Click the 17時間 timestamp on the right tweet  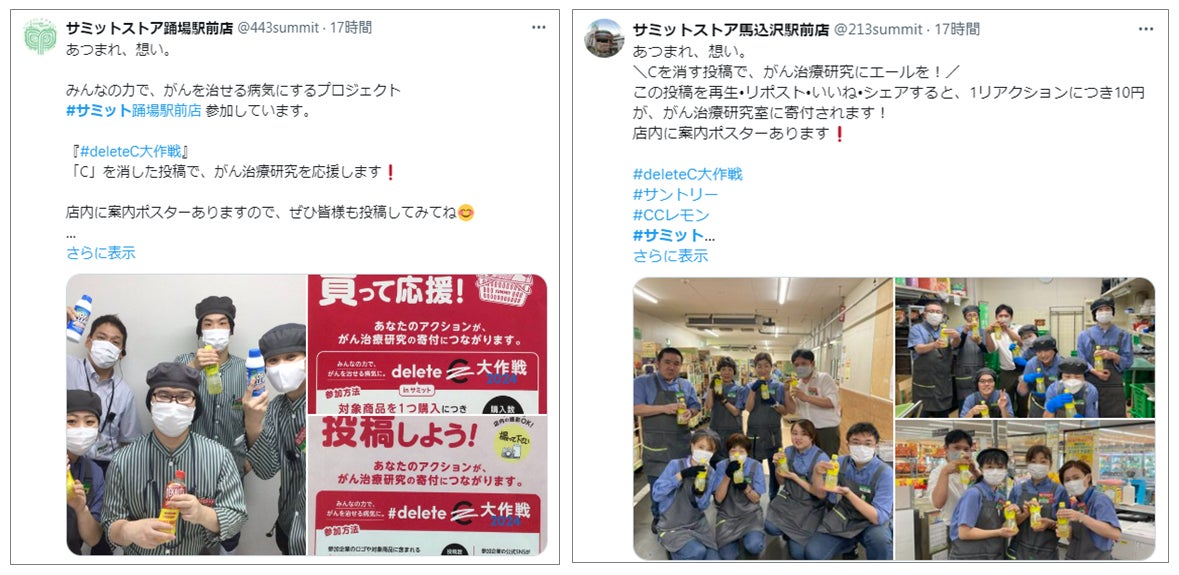click(957, 29)
